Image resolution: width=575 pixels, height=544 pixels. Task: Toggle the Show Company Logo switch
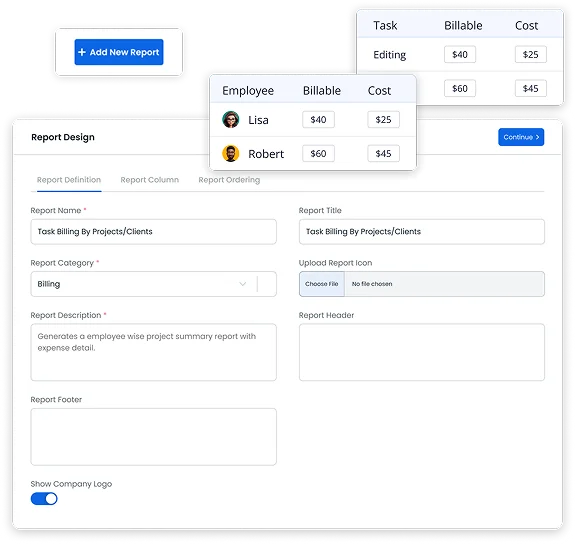pyautogui.click(x=44, y=499)
